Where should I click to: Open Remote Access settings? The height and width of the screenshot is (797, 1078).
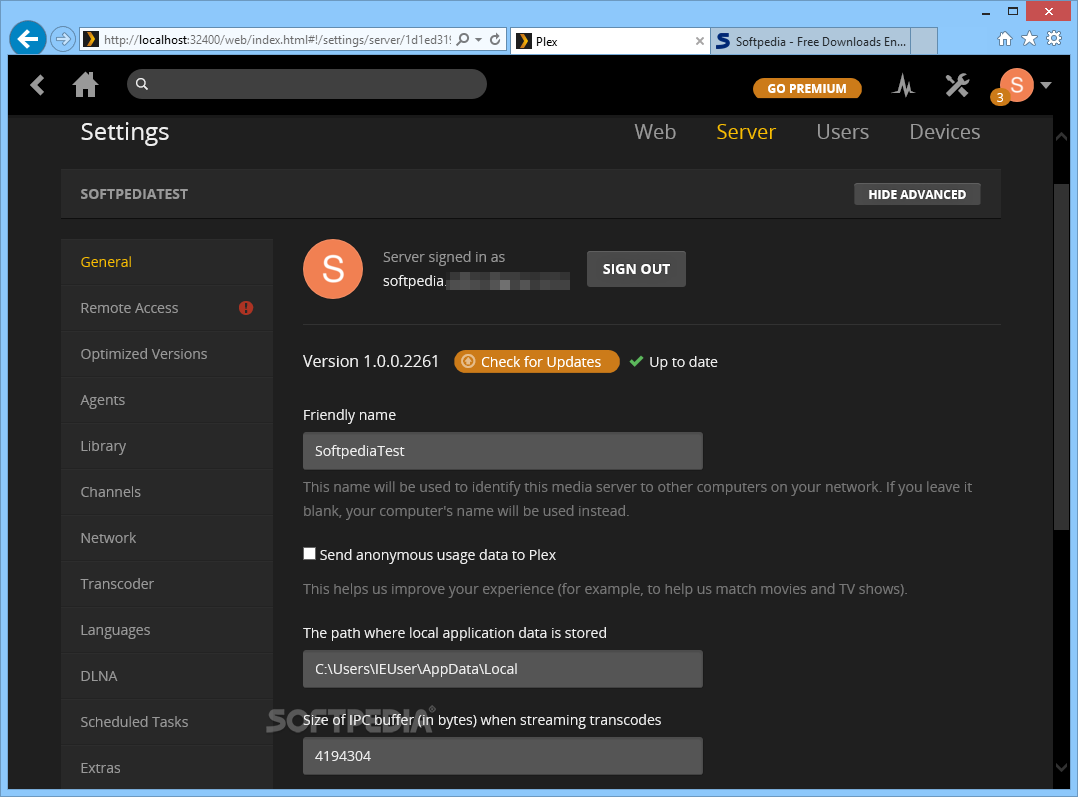(x=167, y=308)
